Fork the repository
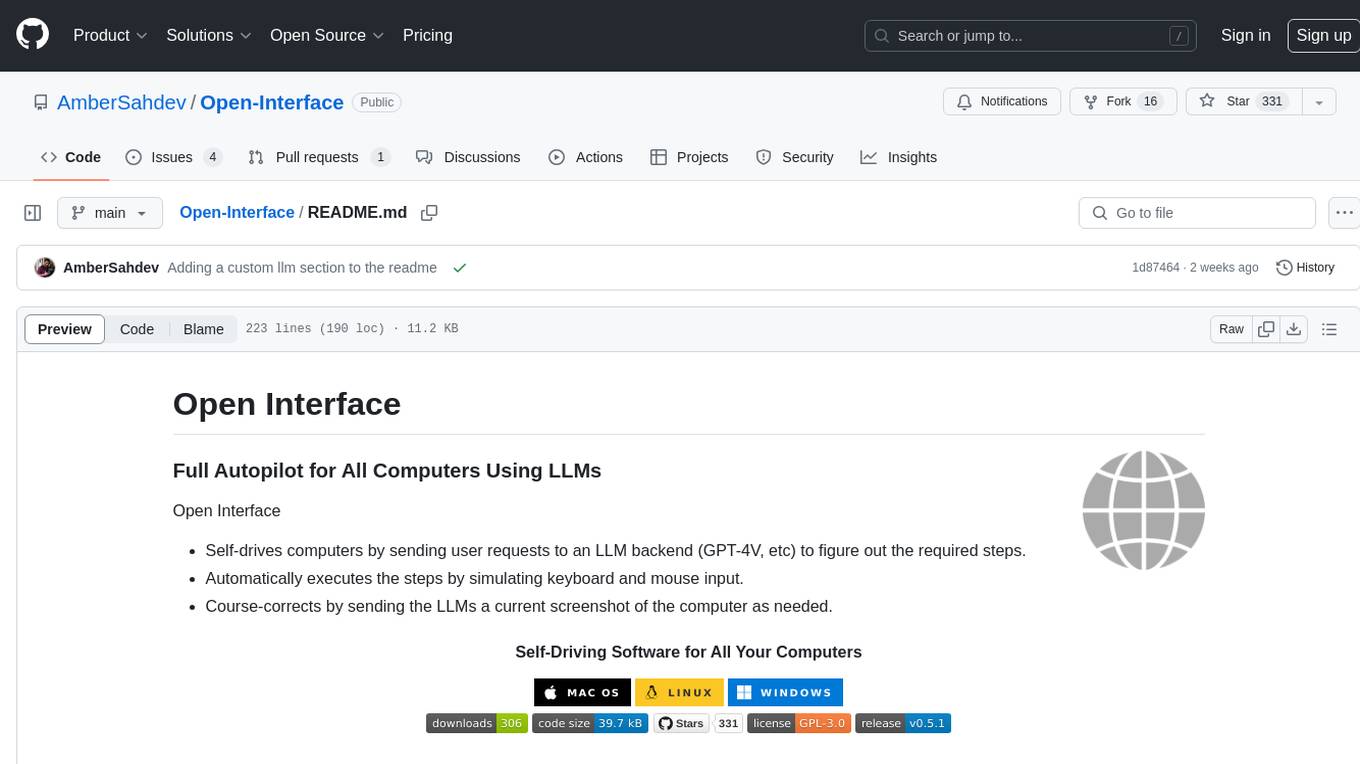Viewport: 1360px width, 764px height. [1123, 102]
